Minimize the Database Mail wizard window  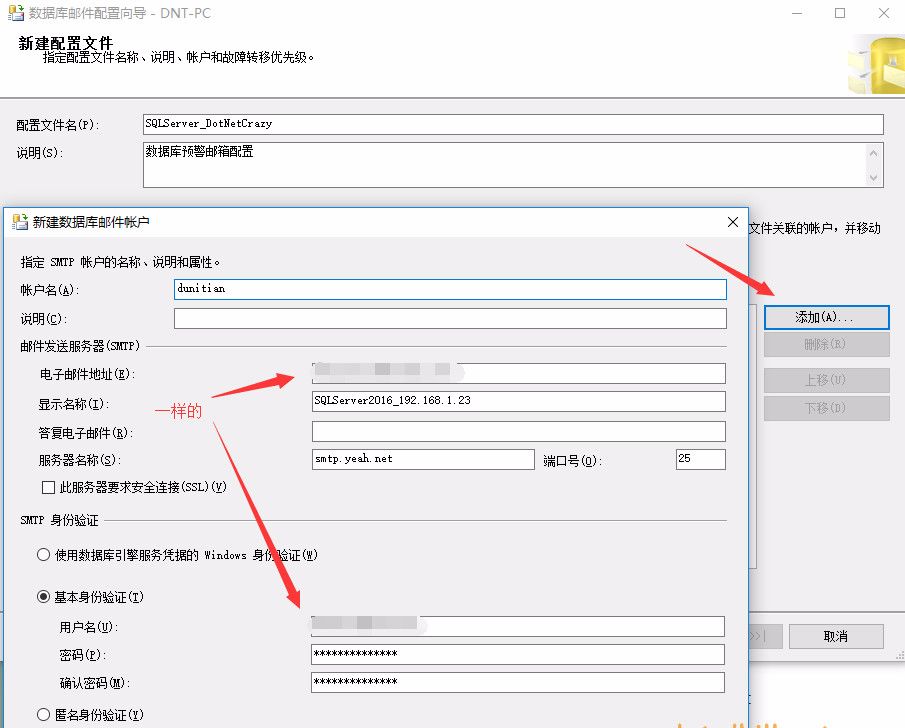click(797, 13)
